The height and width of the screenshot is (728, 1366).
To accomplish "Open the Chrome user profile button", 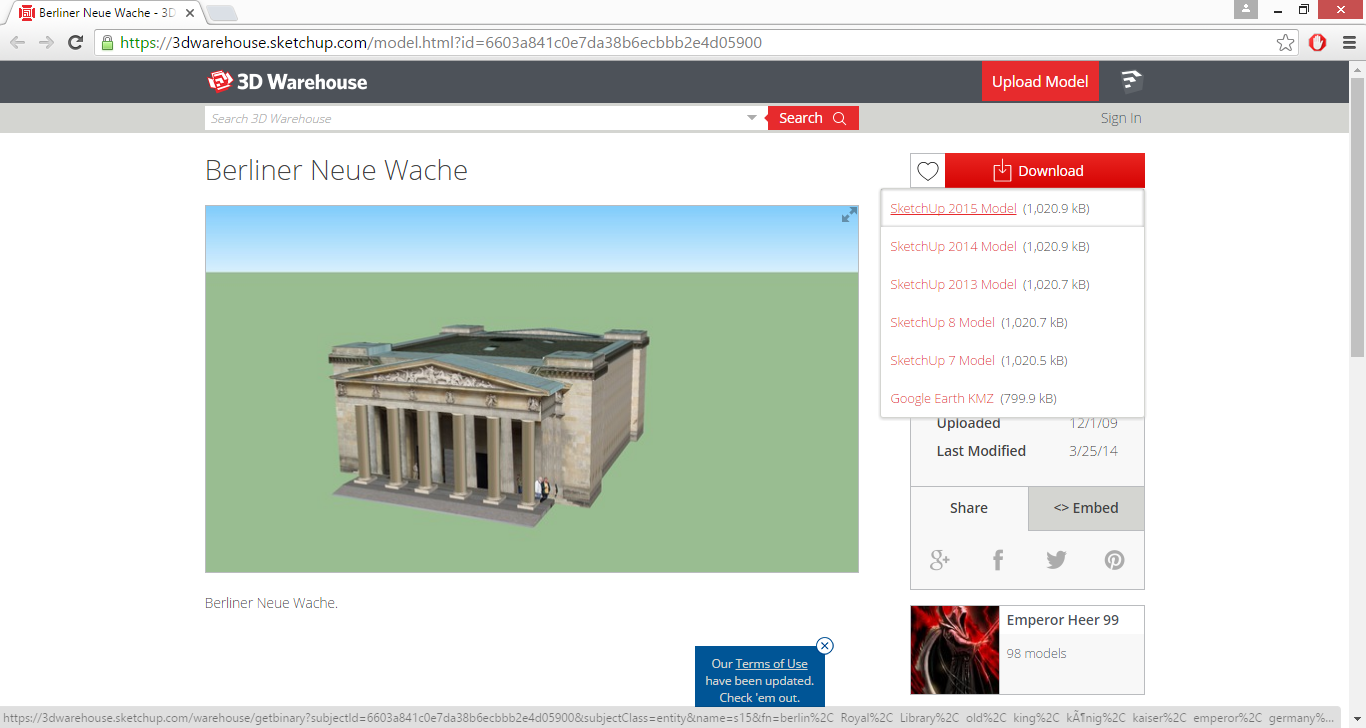I will point(1245,9).
